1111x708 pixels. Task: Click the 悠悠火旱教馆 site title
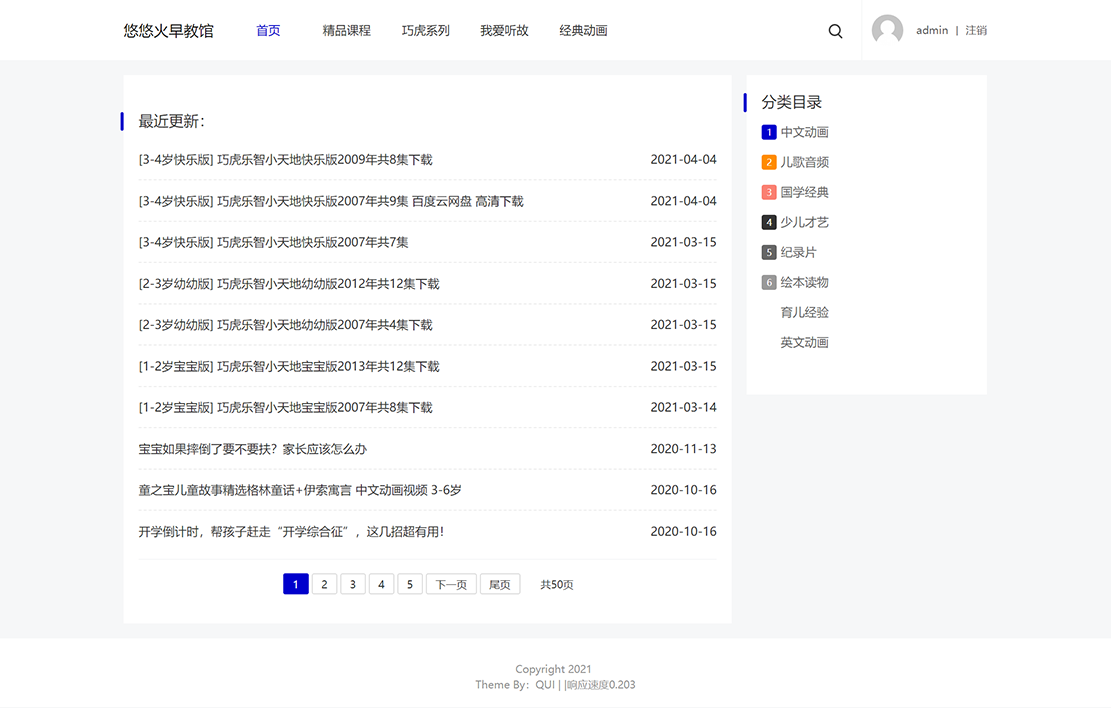[168, 31]
